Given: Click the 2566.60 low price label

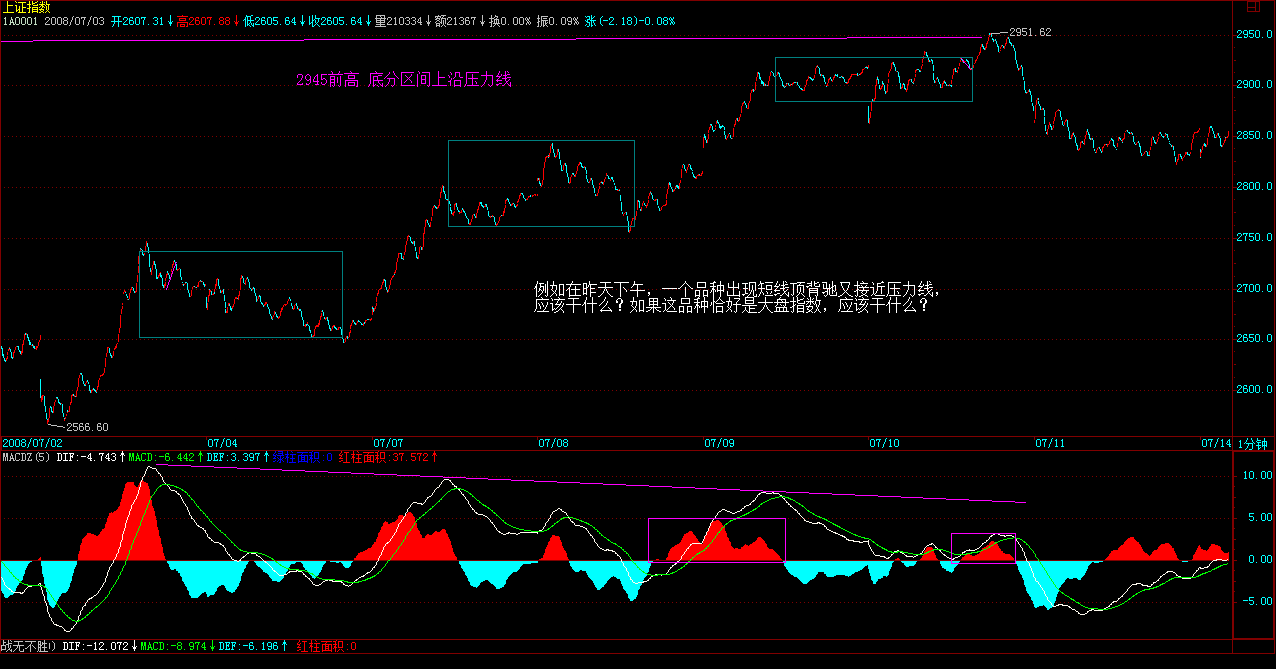Looking at the screenshot, I should coord(87,427).
